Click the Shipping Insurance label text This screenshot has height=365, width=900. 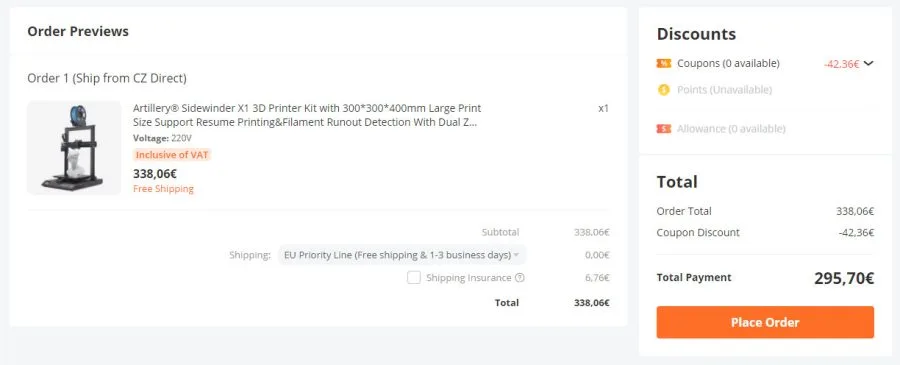pyautogui.click(x=468, y=278)
